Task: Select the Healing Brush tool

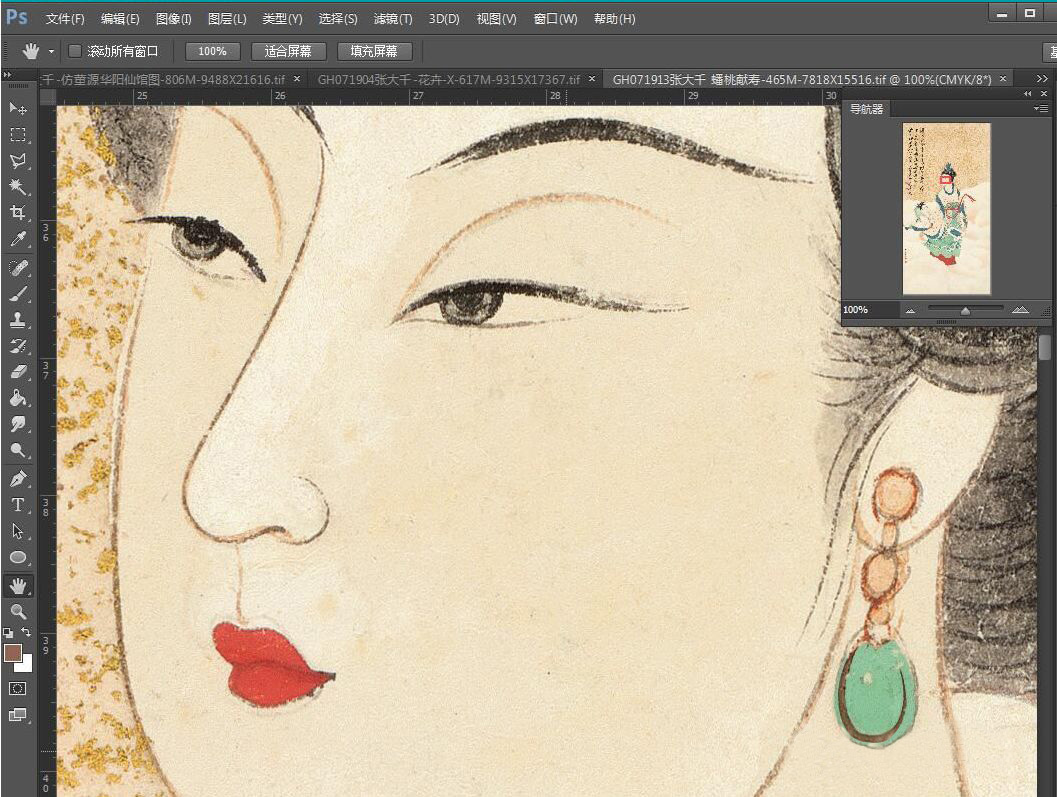Action: [18, 268]
